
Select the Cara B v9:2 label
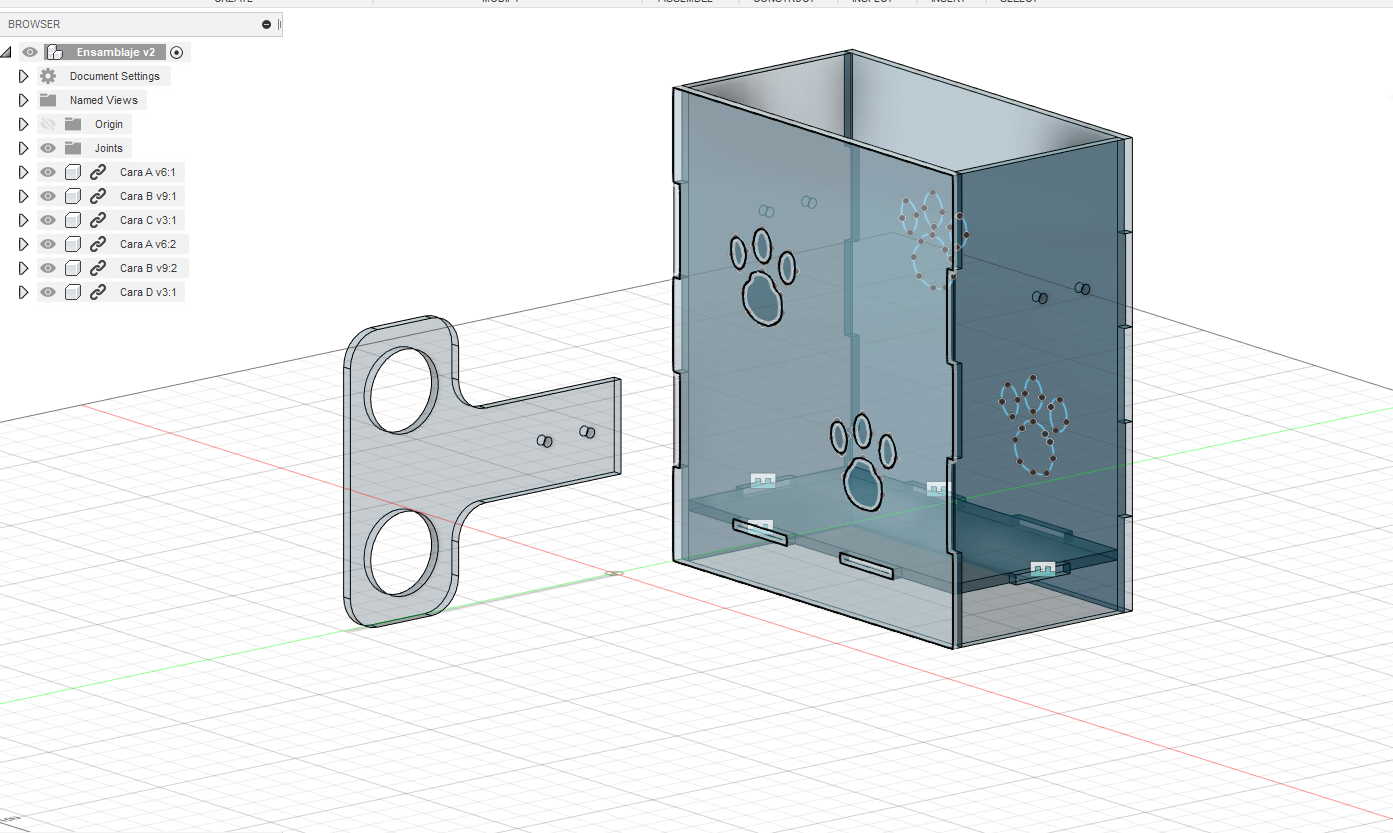148,268
